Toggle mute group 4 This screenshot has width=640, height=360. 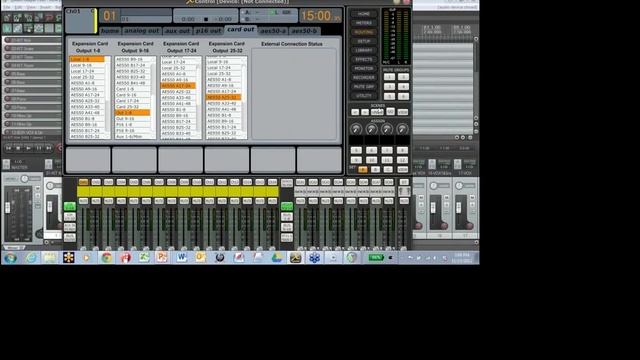[x=403, y=87]
